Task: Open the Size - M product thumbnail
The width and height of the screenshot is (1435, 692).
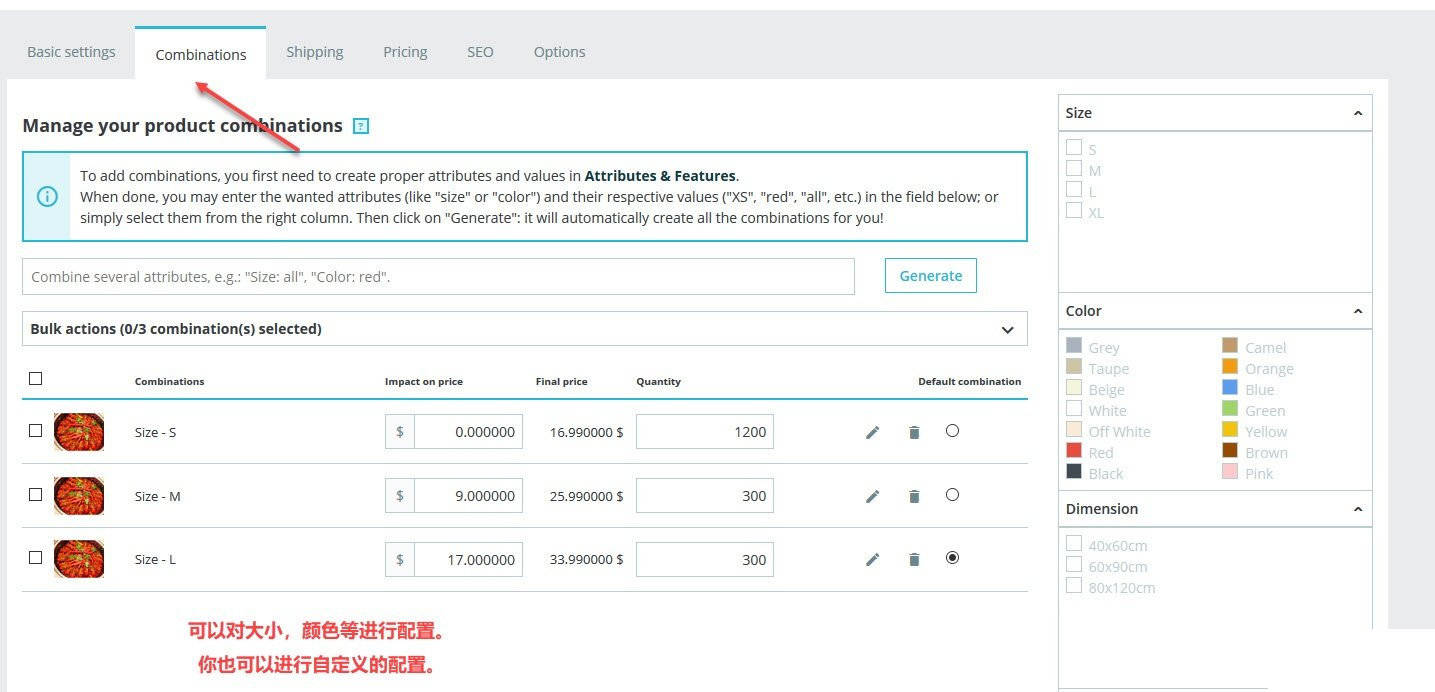Action: point(79,496)
